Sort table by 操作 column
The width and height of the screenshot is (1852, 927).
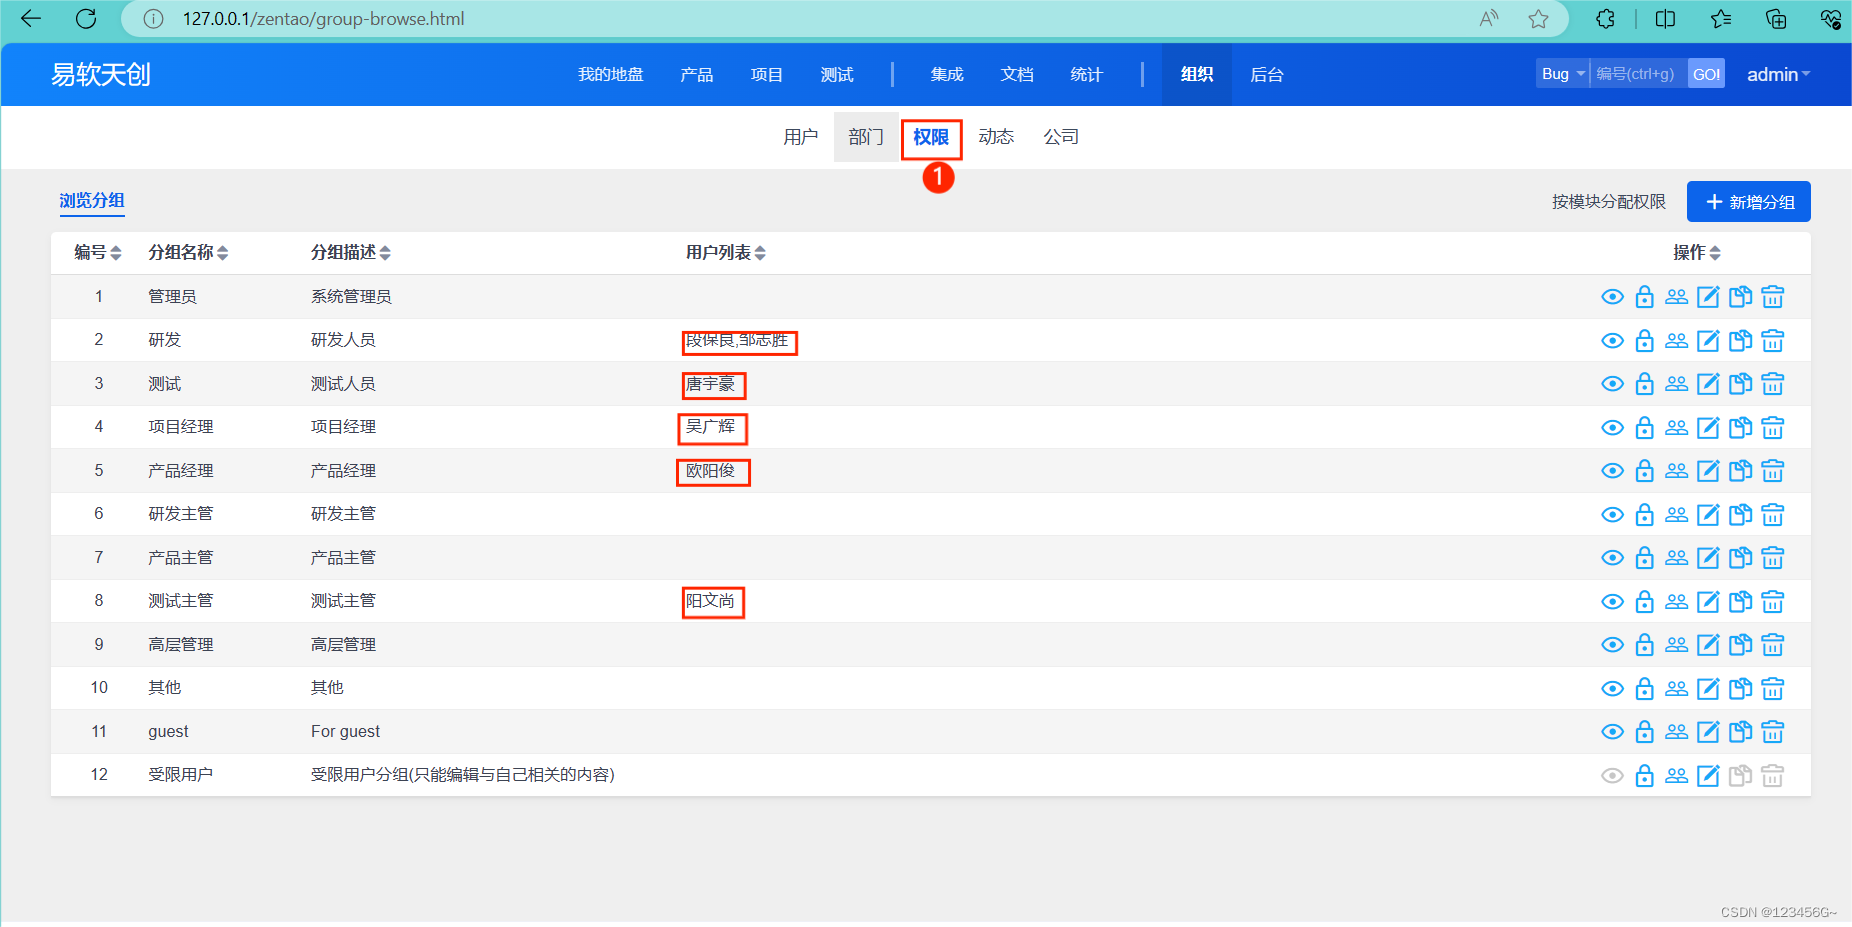coord(1697,253)
